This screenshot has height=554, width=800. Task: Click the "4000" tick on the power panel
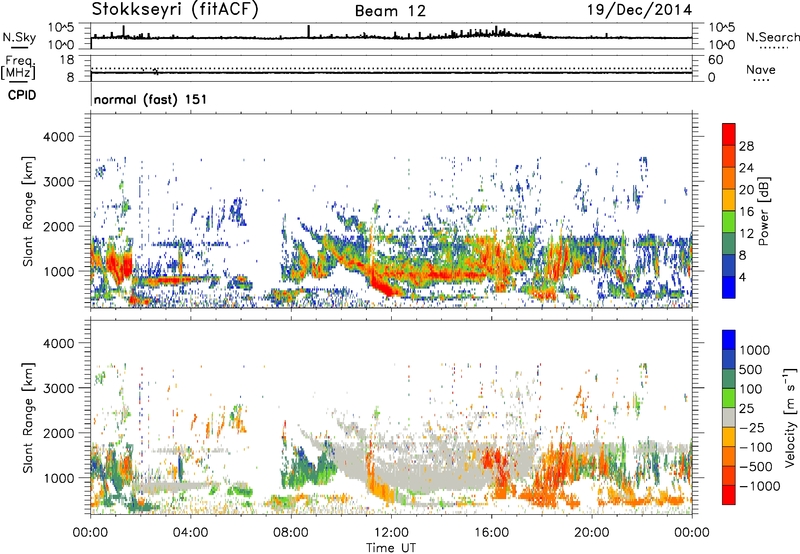pos(59,137)
